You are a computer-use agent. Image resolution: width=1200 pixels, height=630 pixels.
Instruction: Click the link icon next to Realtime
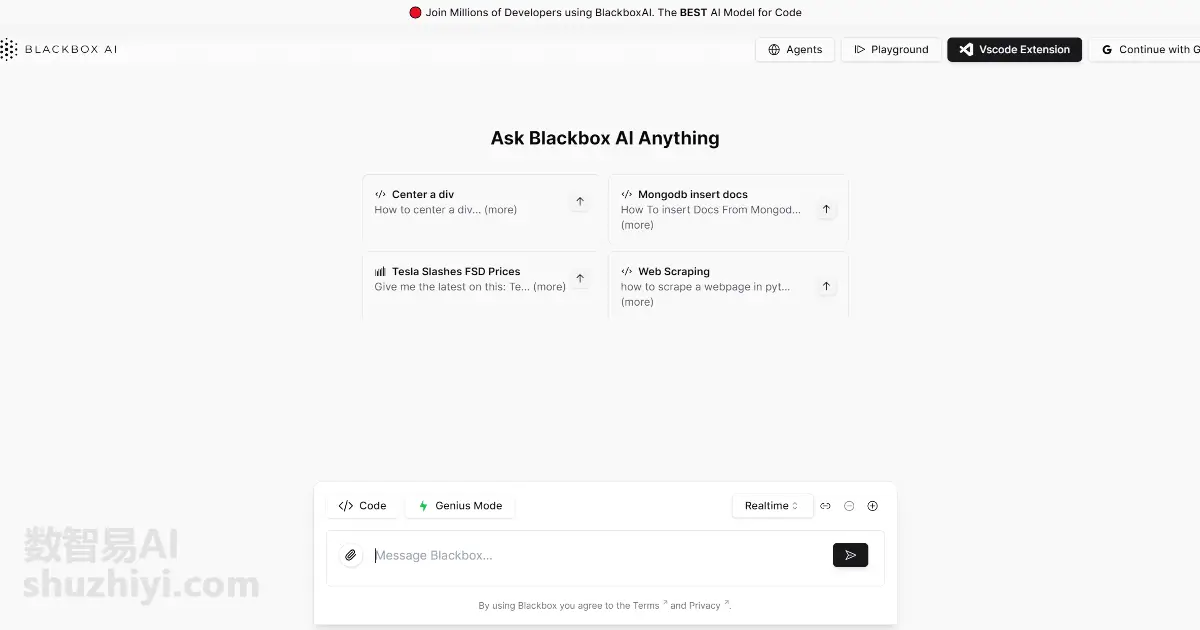coord(825,506)
